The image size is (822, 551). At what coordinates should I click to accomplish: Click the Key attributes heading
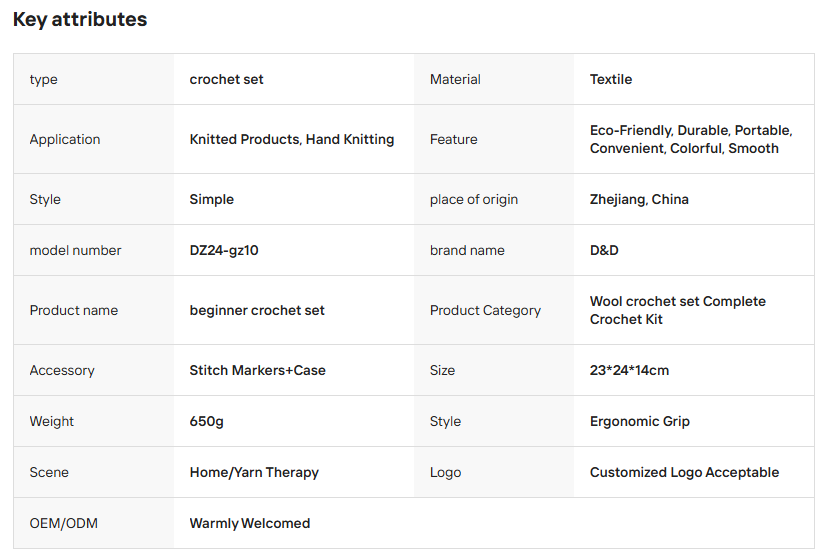(80, 19)
